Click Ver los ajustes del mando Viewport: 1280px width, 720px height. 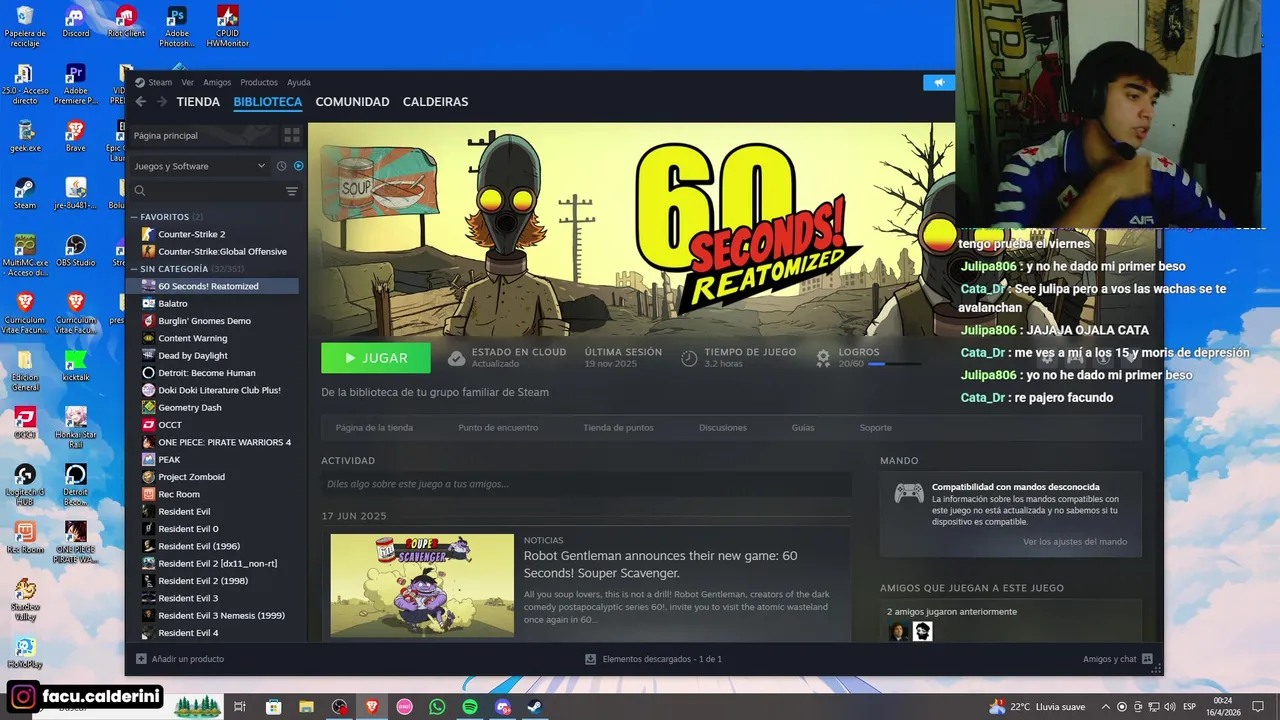1075,542
